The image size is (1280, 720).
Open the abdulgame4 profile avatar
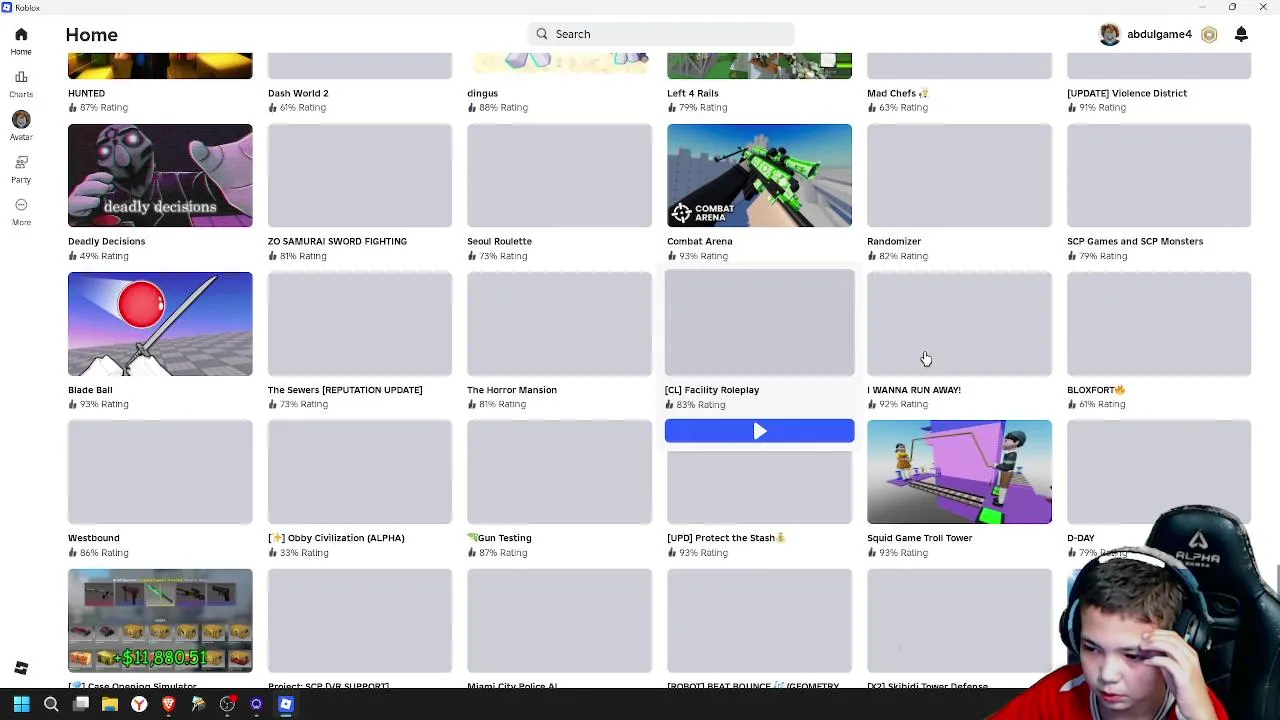(x=1109, y=34)
